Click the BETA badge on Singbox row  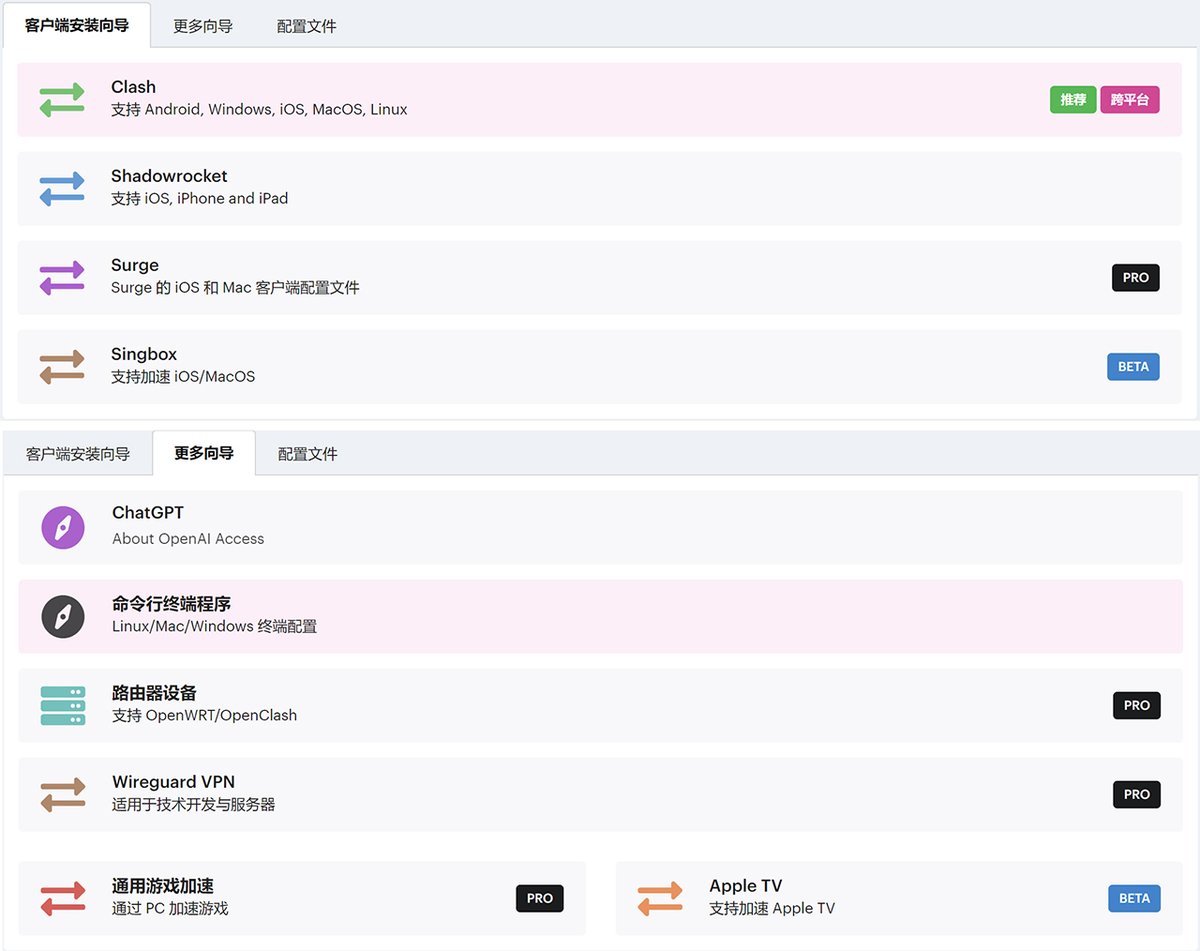click(1133, 367)
